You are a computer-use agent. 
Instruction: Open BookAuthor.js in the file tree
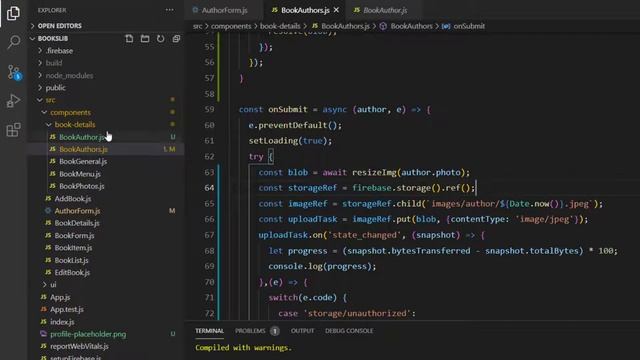(82, 137)
